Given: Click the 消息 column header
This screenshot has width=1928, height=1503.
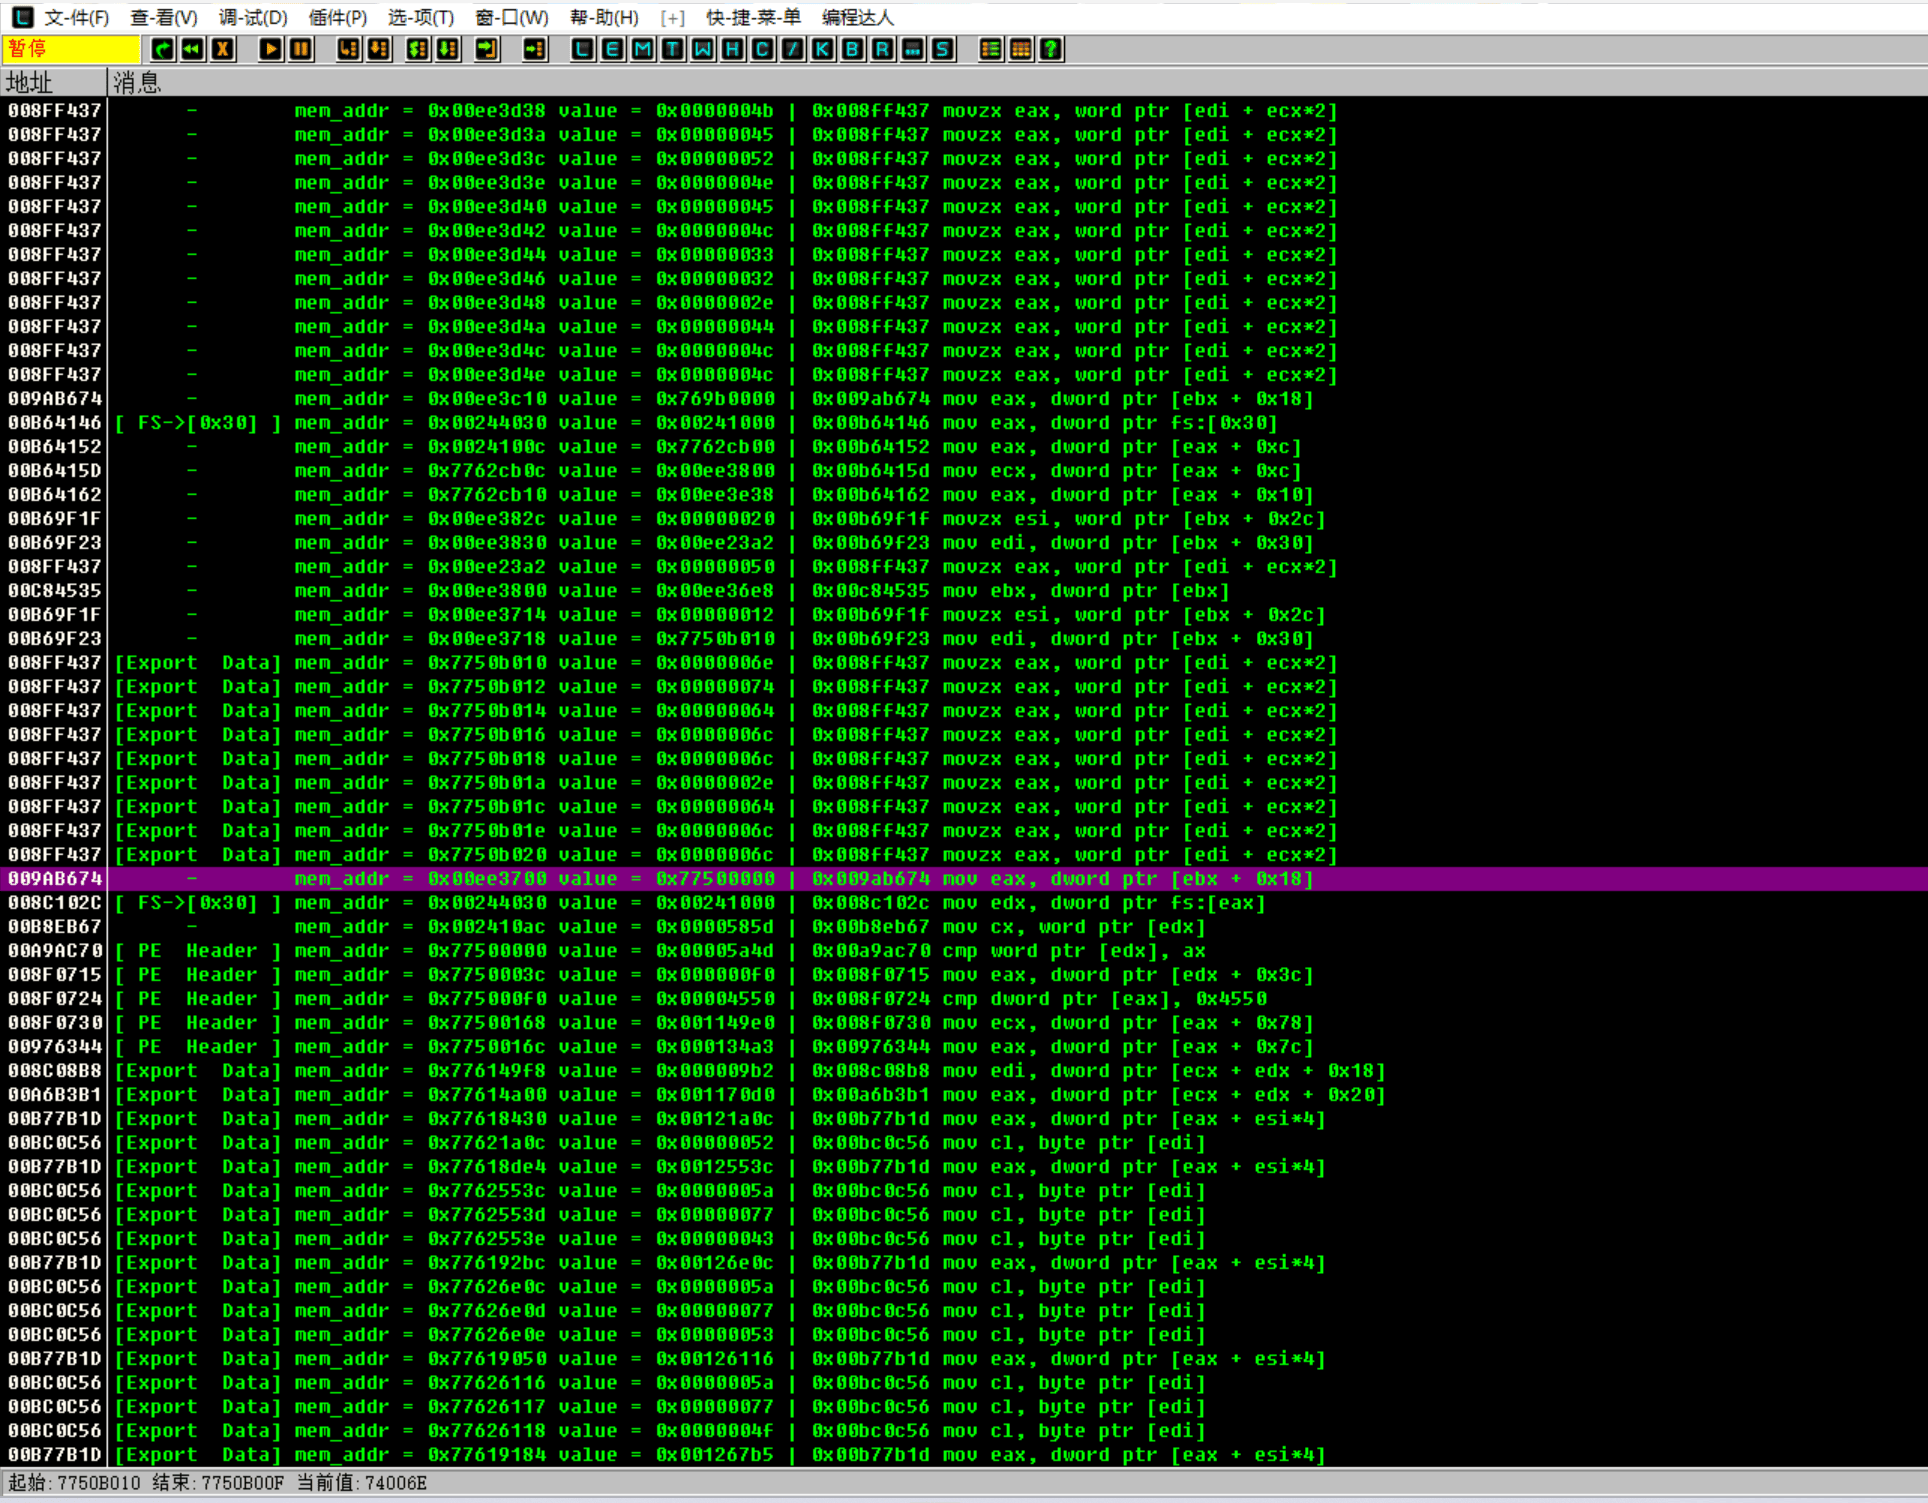Looking at the screenshot, I should 1017,82.
